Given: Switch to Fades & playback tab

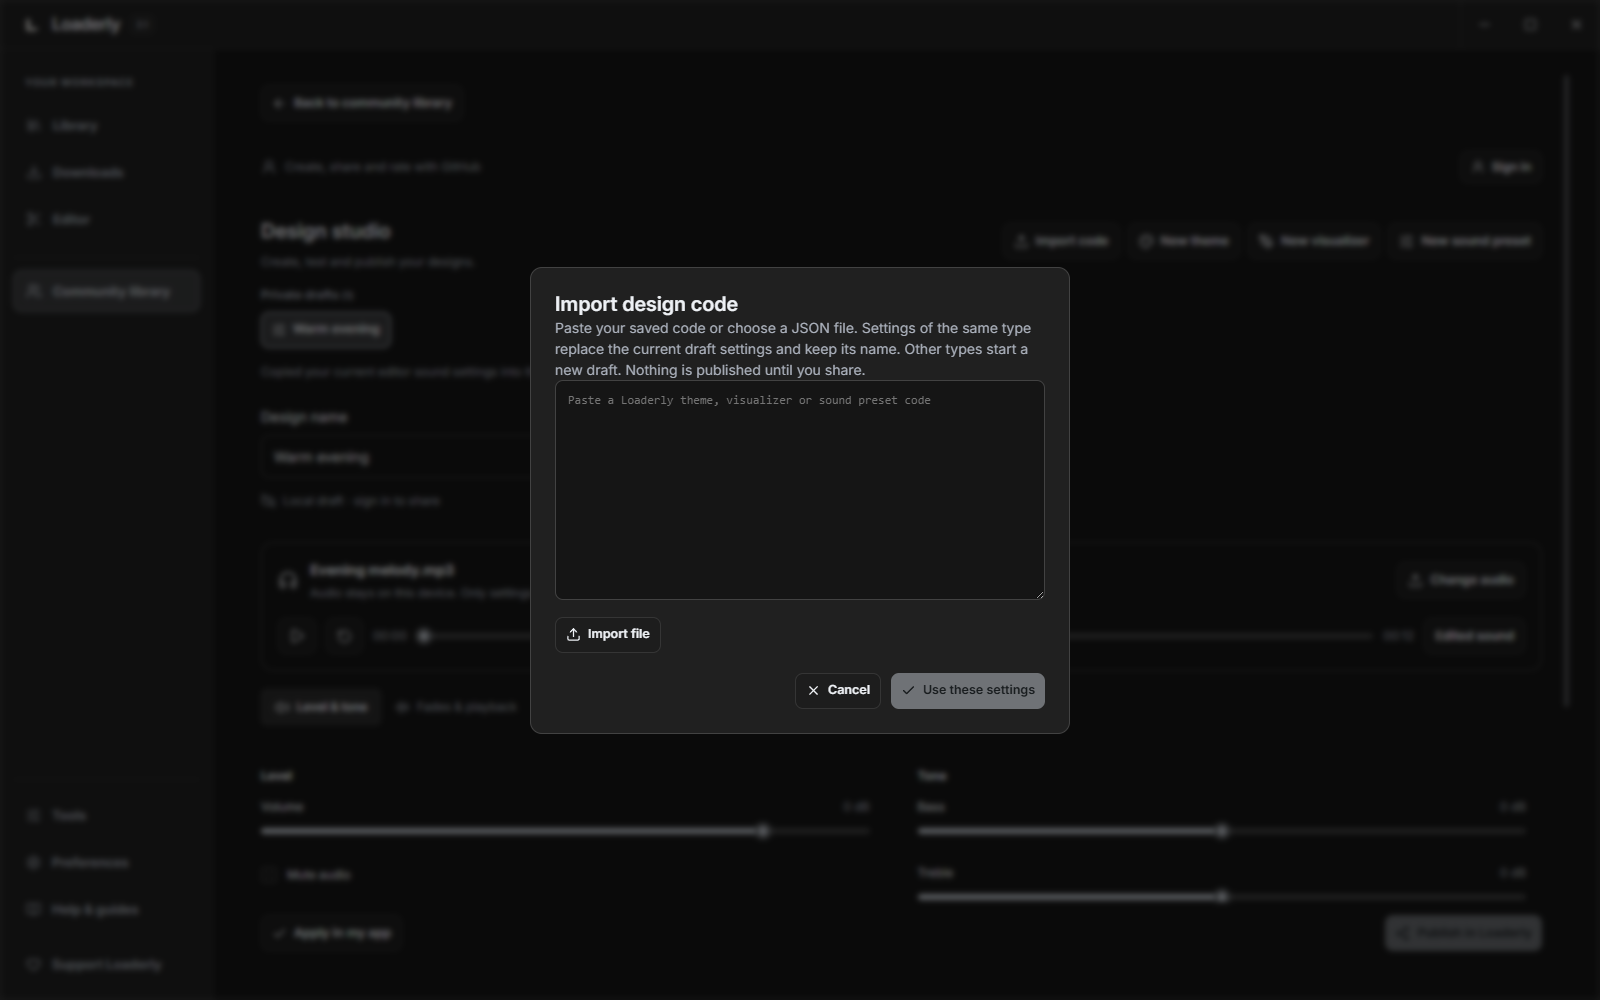Looking at the screenshot, I should (x=456, y=707).
